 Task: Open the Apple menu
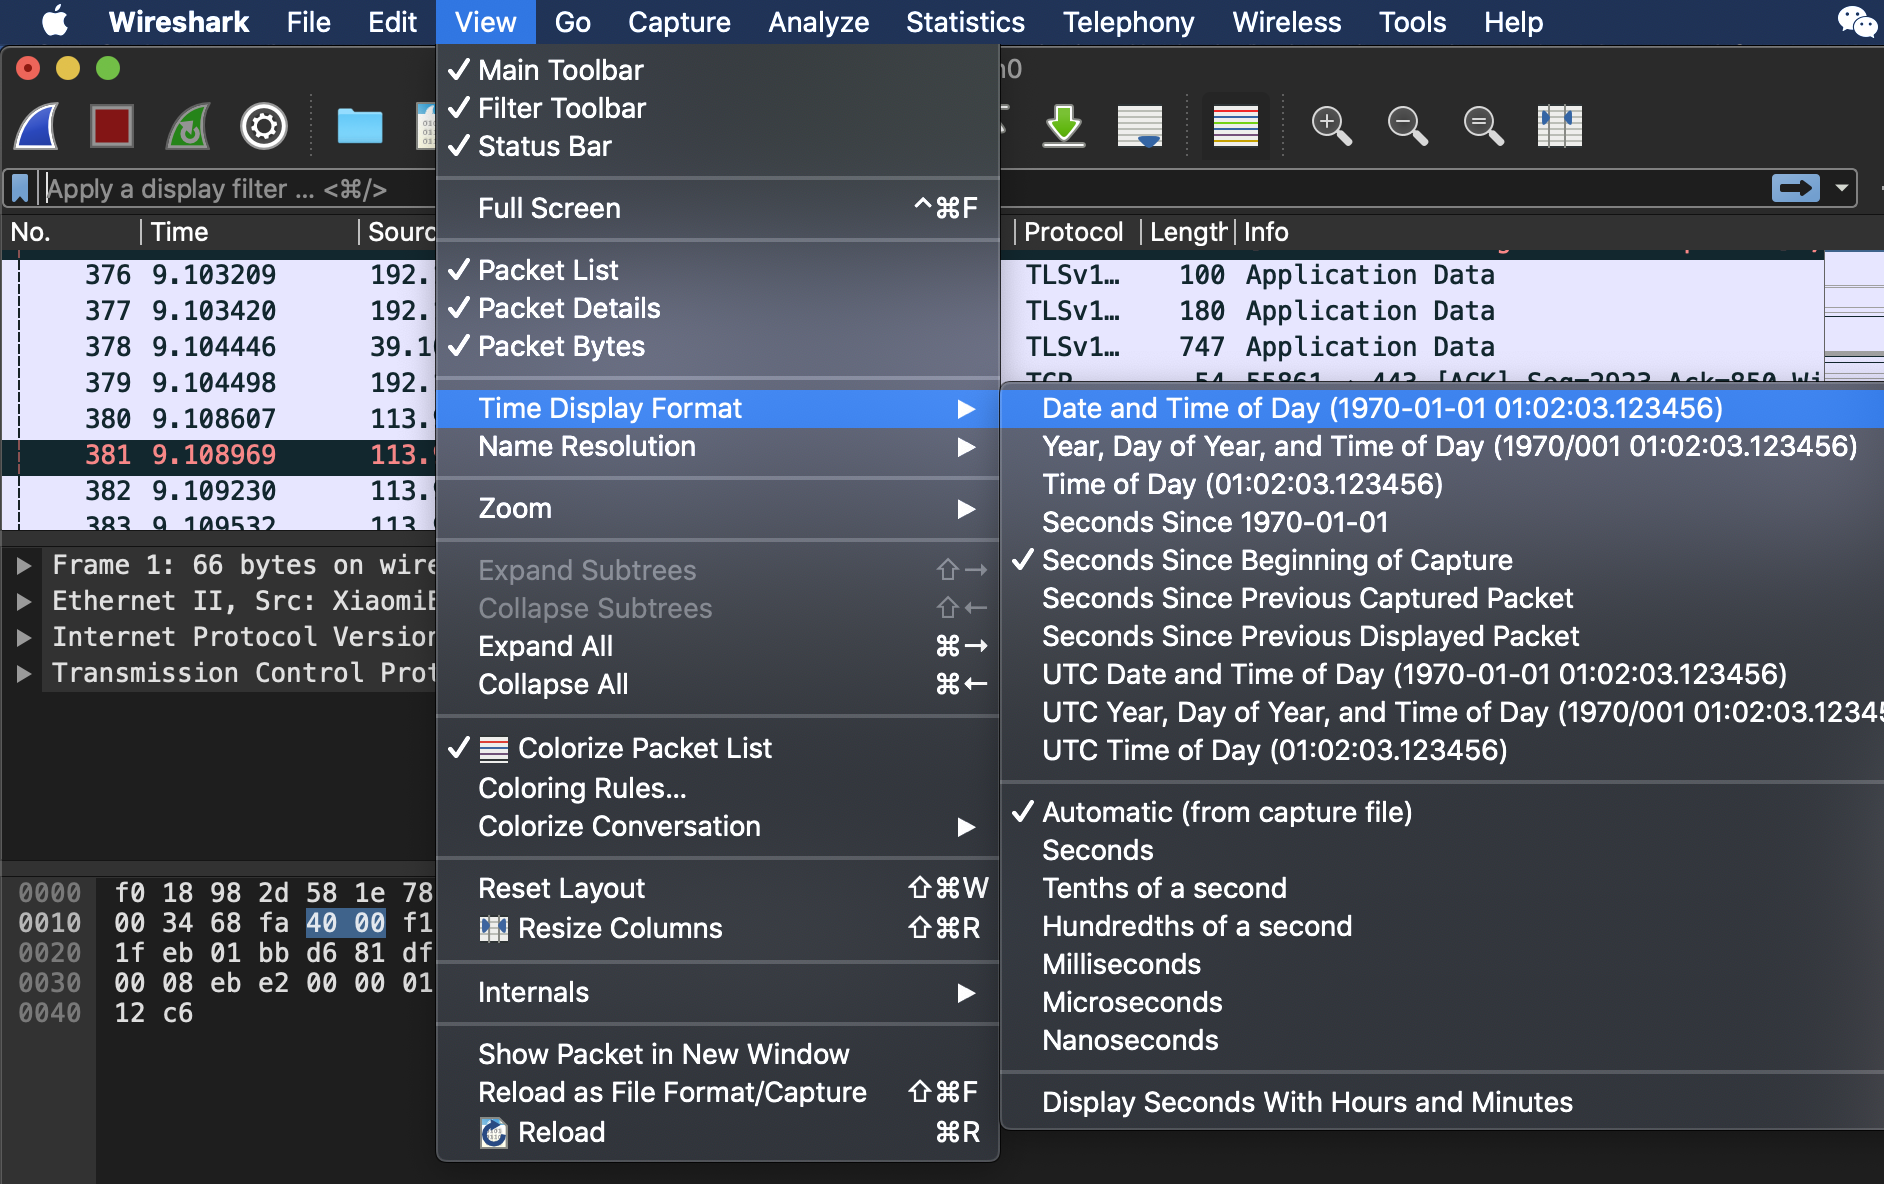pyautogui.click(x=56, y=22)
